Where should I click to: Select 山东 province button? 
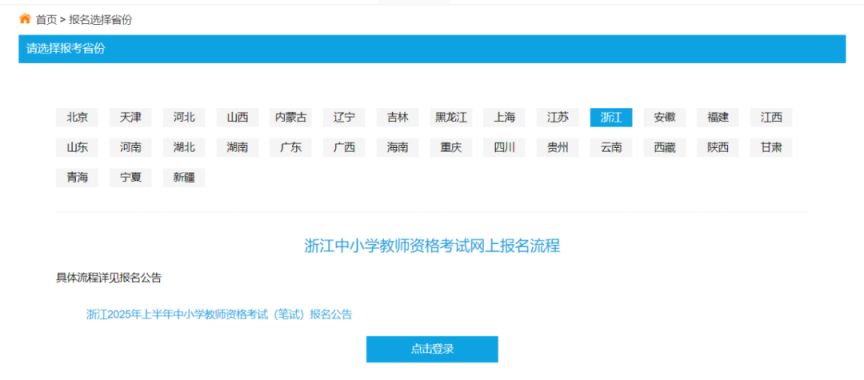(77, 148)
